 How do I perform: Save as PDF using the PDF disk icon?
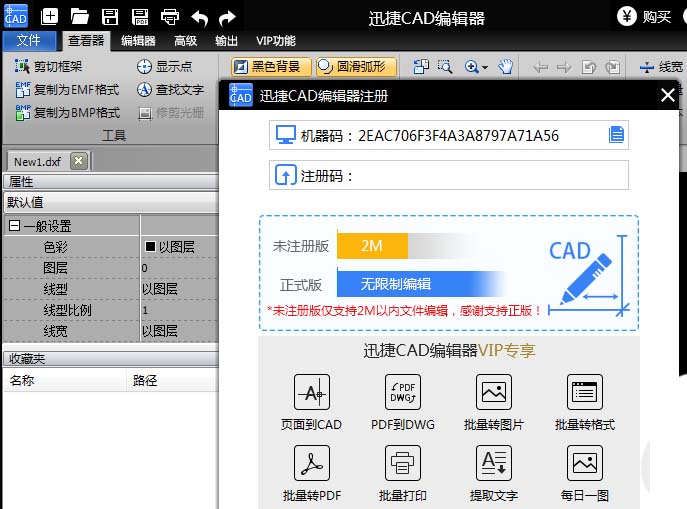(140, 17)
